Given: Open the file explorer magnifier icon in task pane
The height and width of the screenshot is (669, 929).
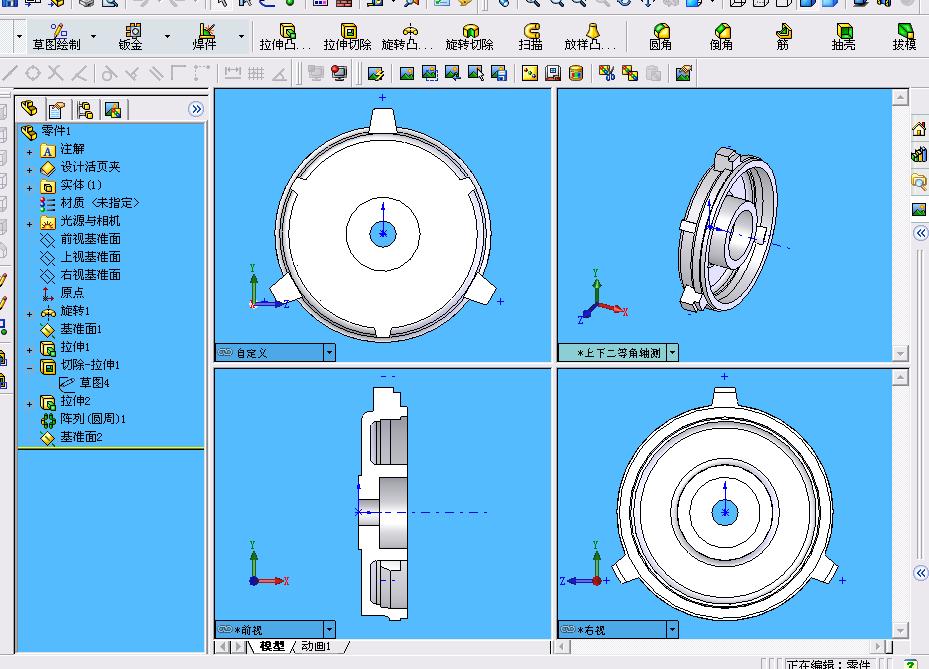Looking at the screenshot, I should coord(919,181).
